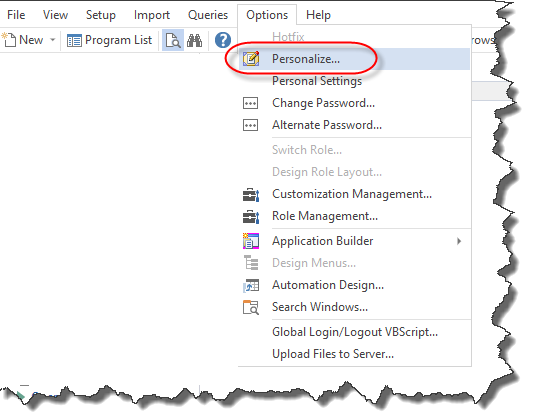Viewport: 538px width, 415px height.
Task: Open the Queries menu
Action: [208, 15]
